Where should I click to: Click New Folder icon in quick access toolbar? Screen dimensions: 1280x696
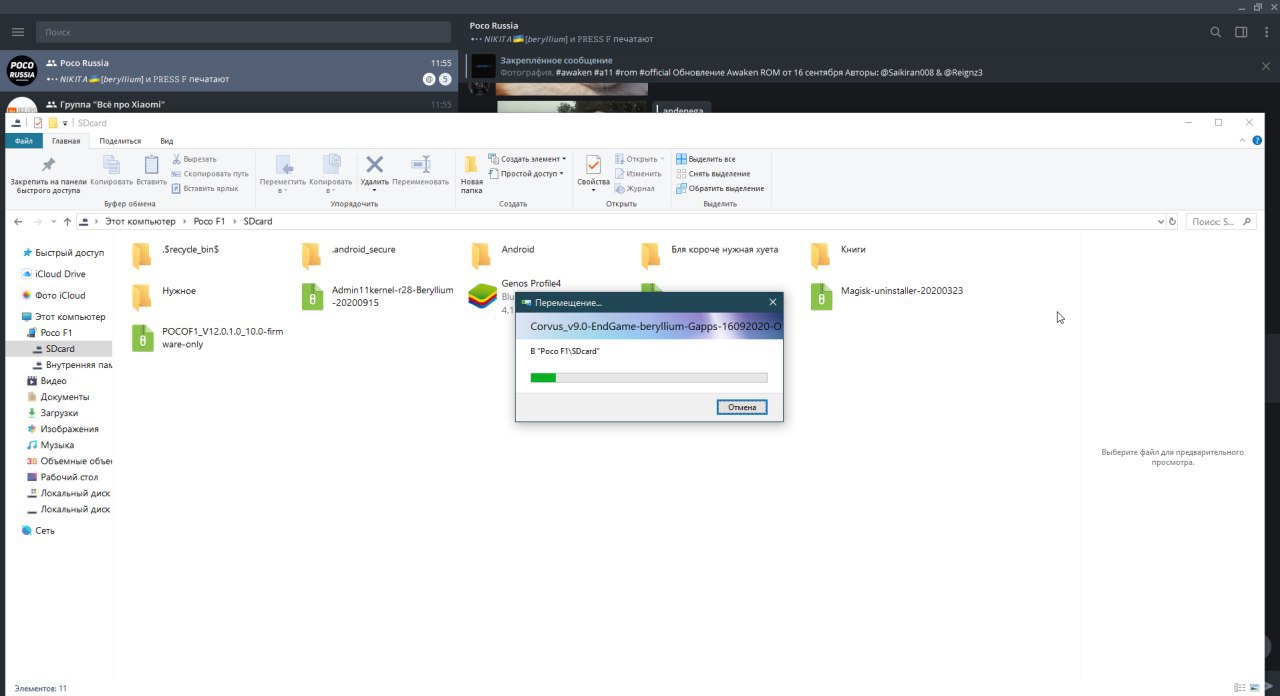(x=53, y=123)
